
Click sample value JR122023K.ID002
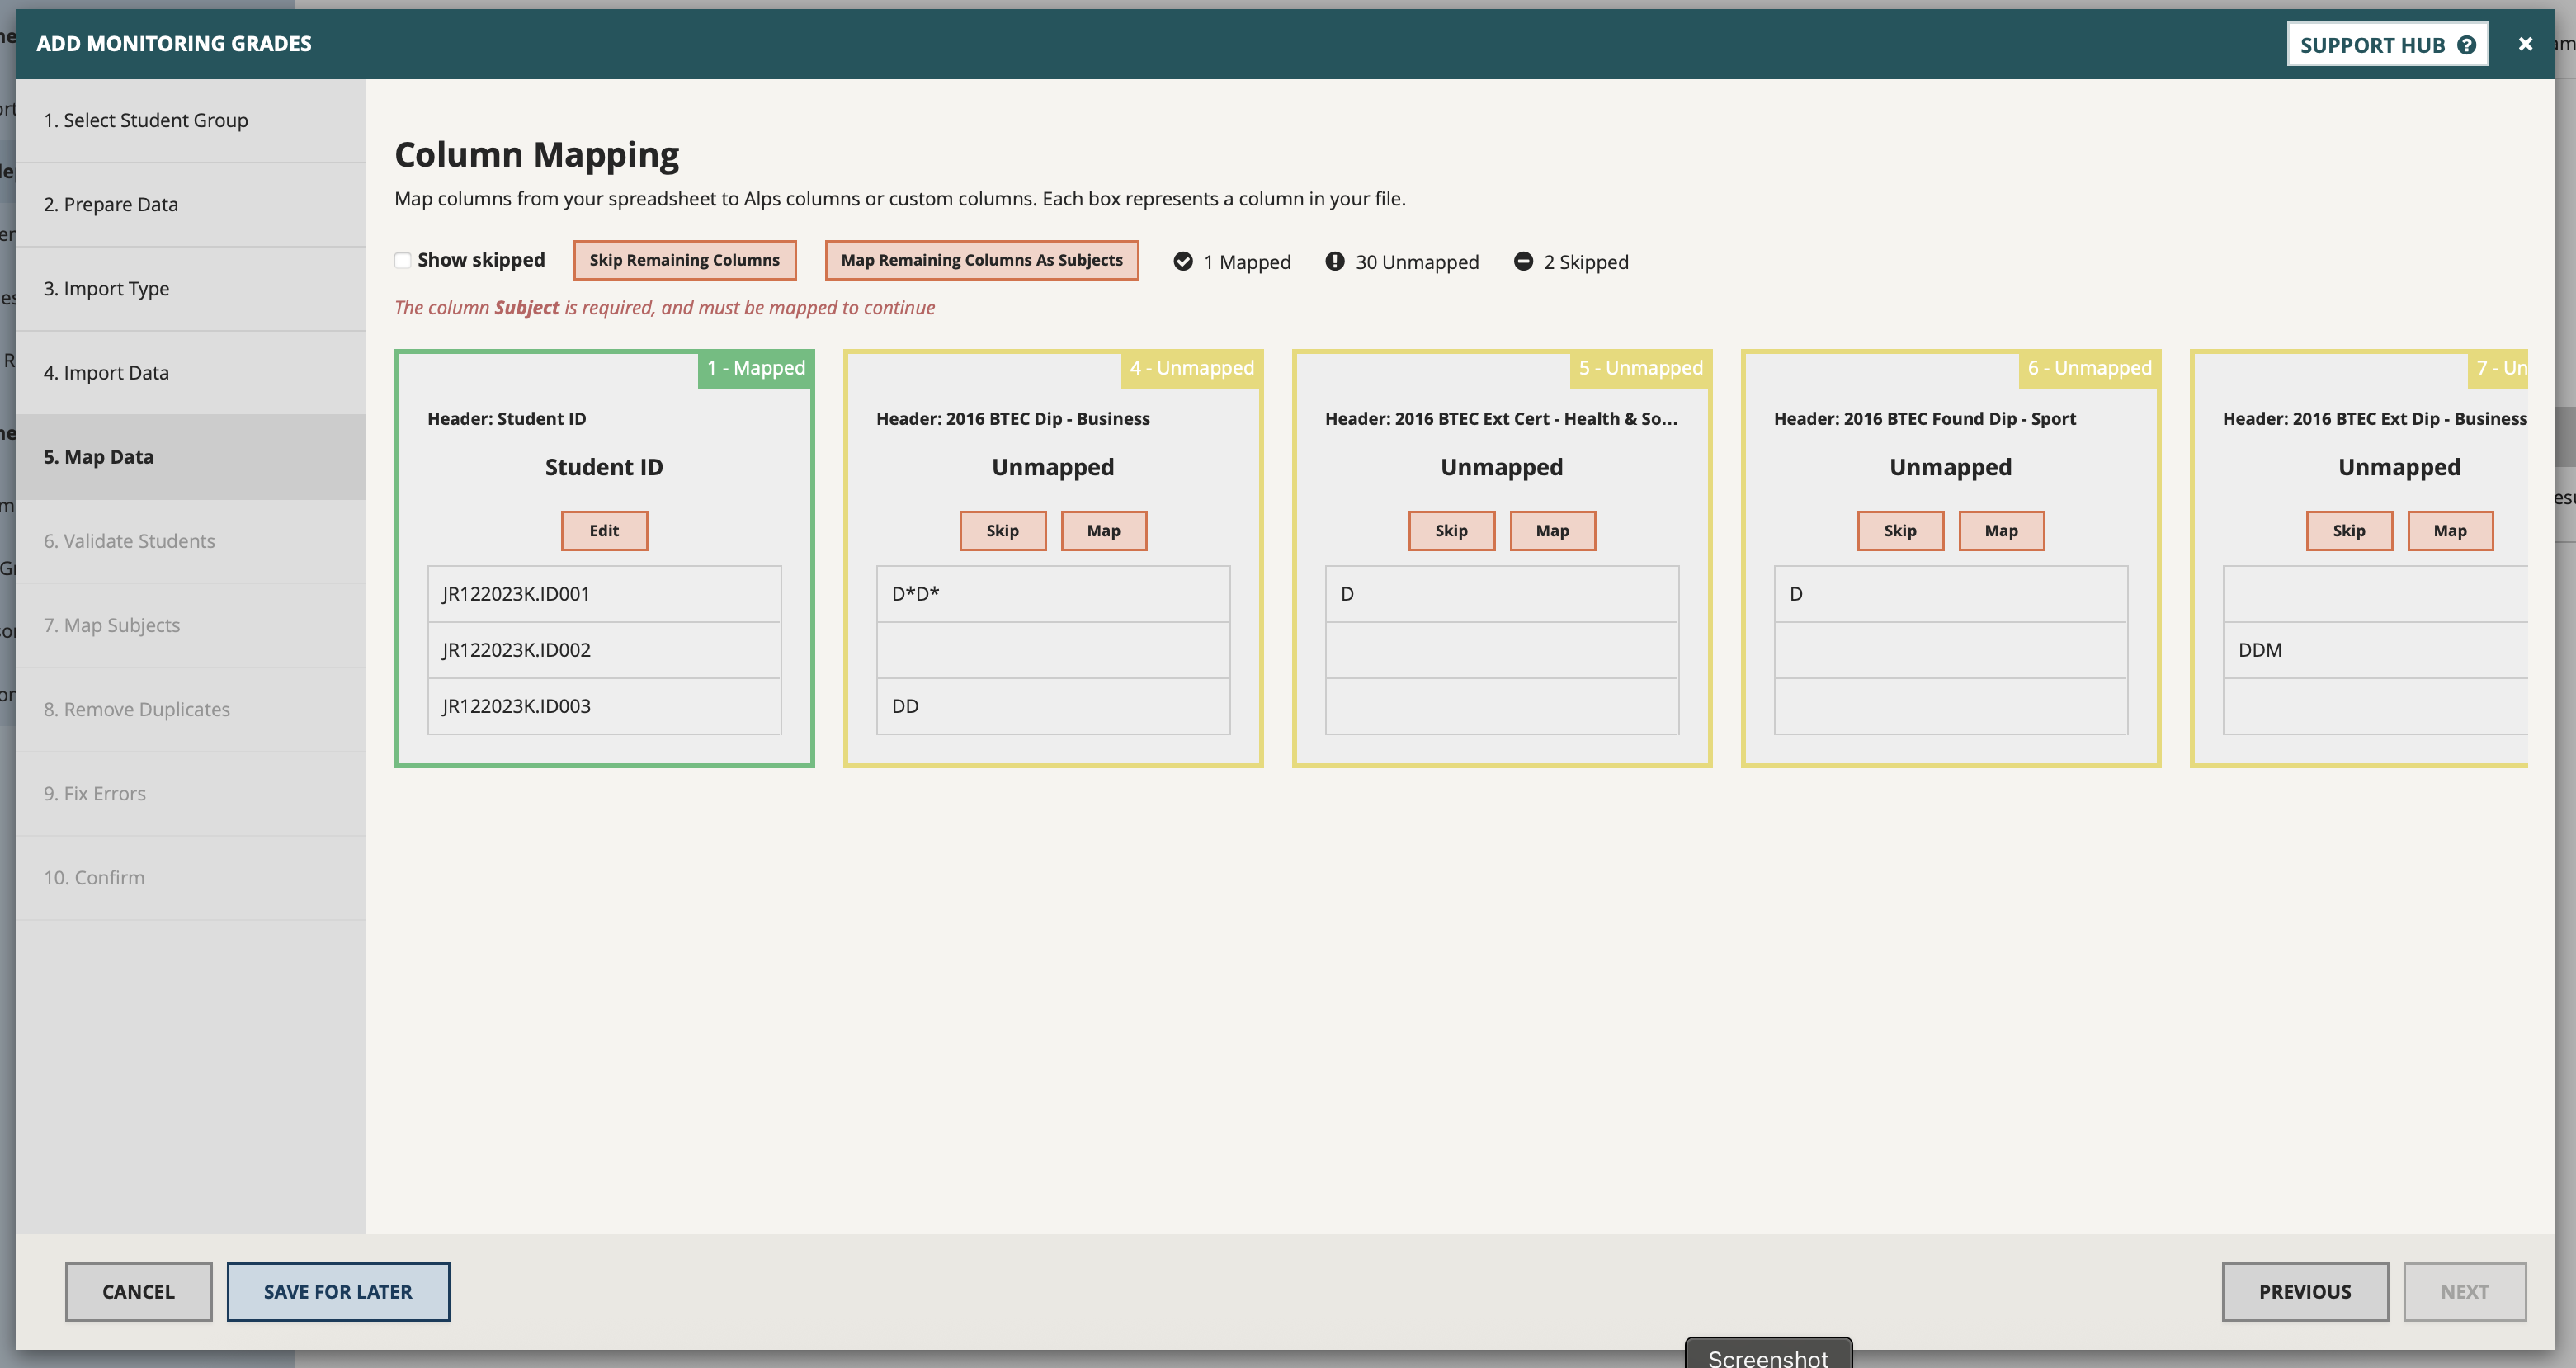pyautogui.click(x=604, y=650)
